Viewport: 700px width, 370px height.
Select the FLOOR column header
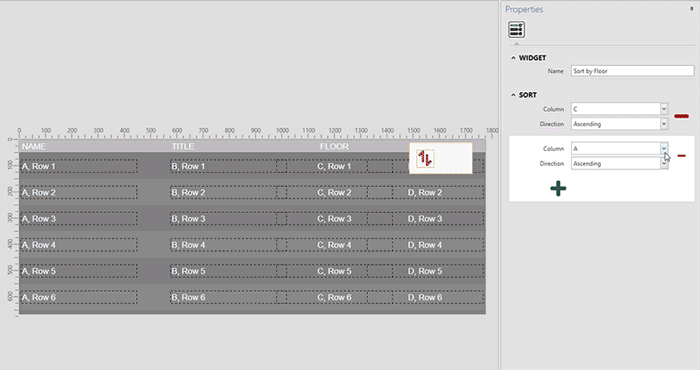point(334,146)
